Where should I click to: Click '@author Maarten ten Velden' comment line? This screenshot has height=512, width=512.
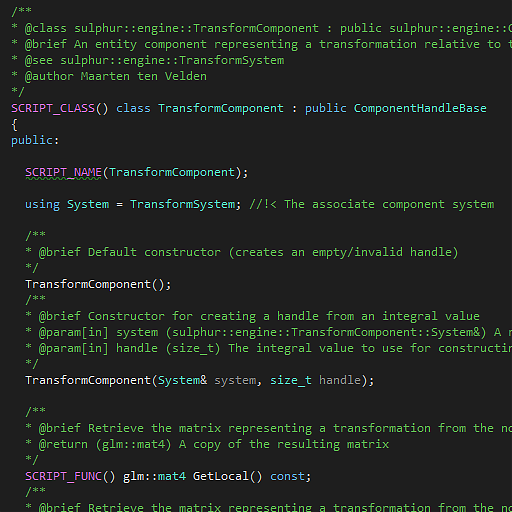coord(109,76)
